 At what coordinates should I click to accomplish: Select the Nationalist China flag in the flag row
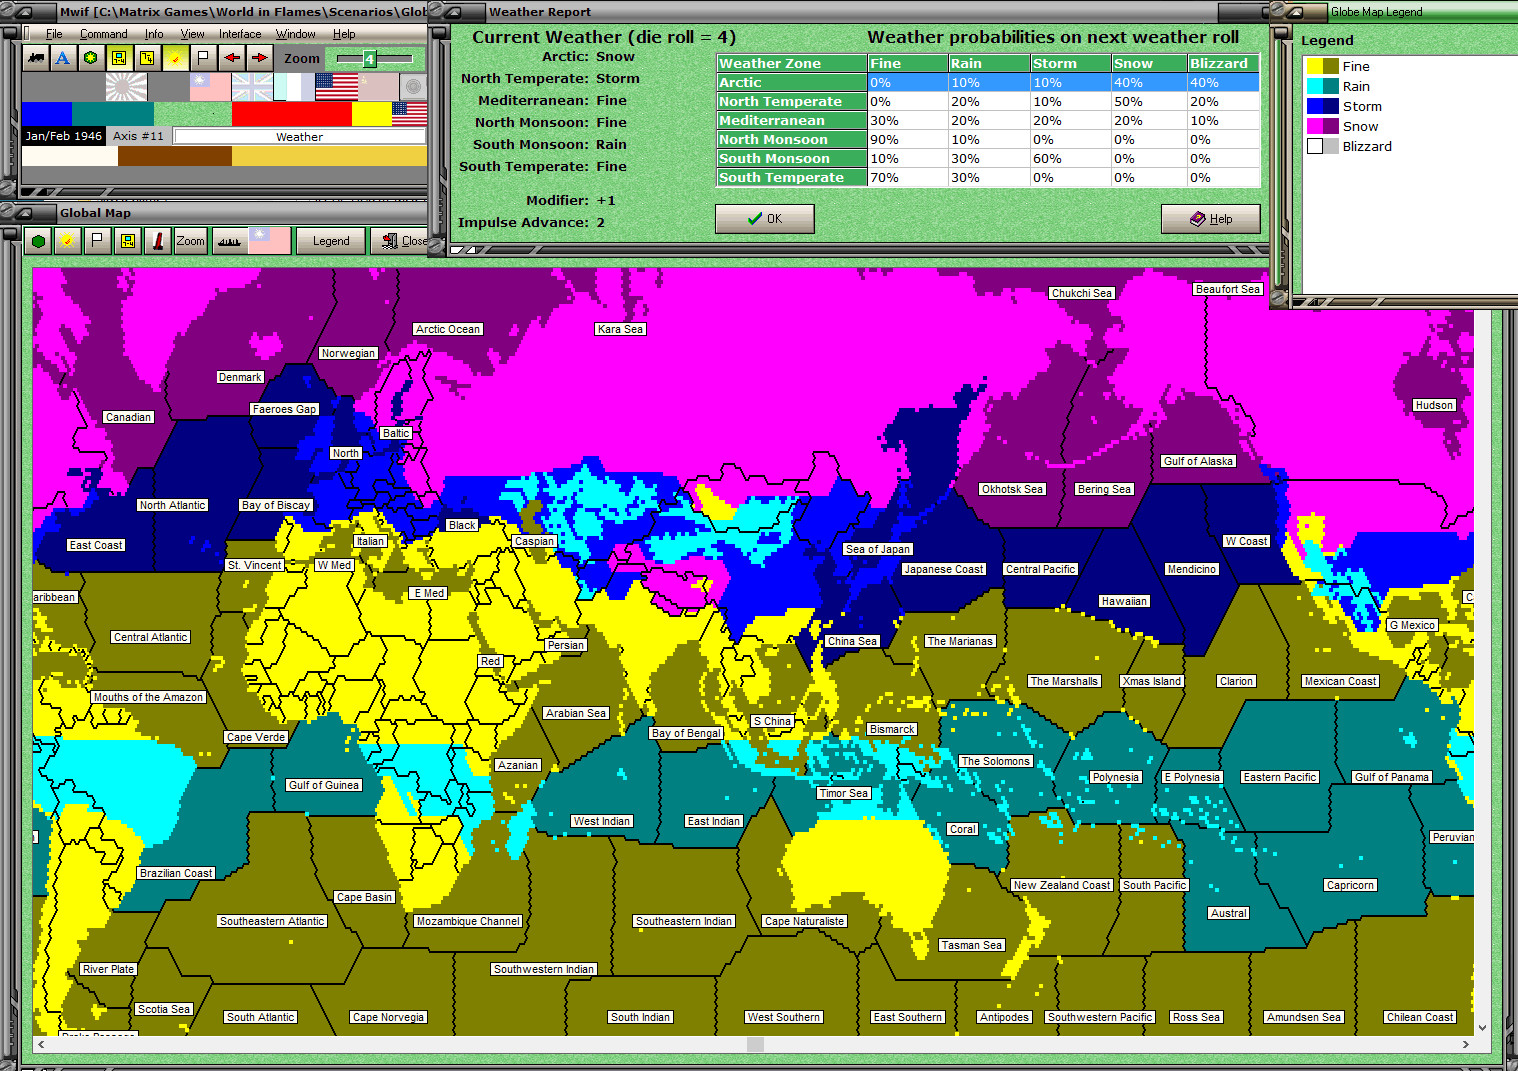pos(210,87)
